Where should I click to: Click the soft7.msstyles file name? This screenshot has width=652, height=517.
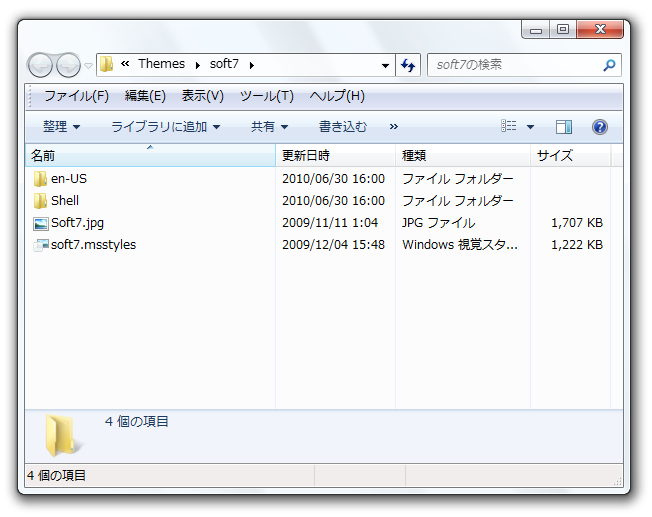(94, 245)
